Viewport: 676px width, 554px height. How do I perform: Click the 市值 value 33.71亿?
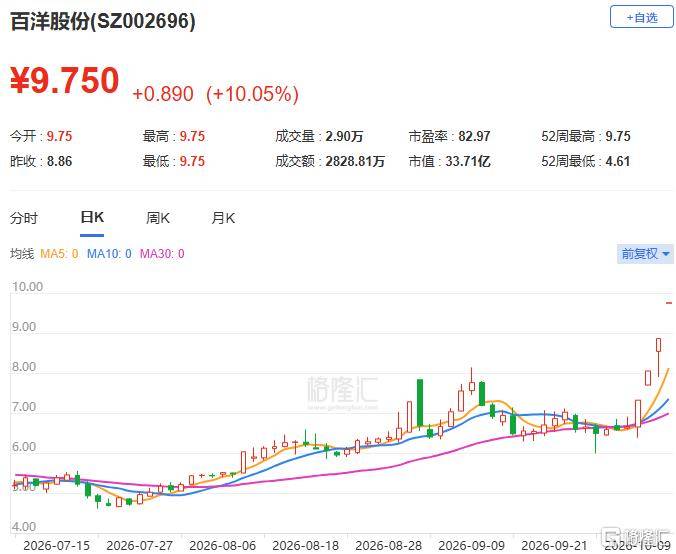[468, 161]
